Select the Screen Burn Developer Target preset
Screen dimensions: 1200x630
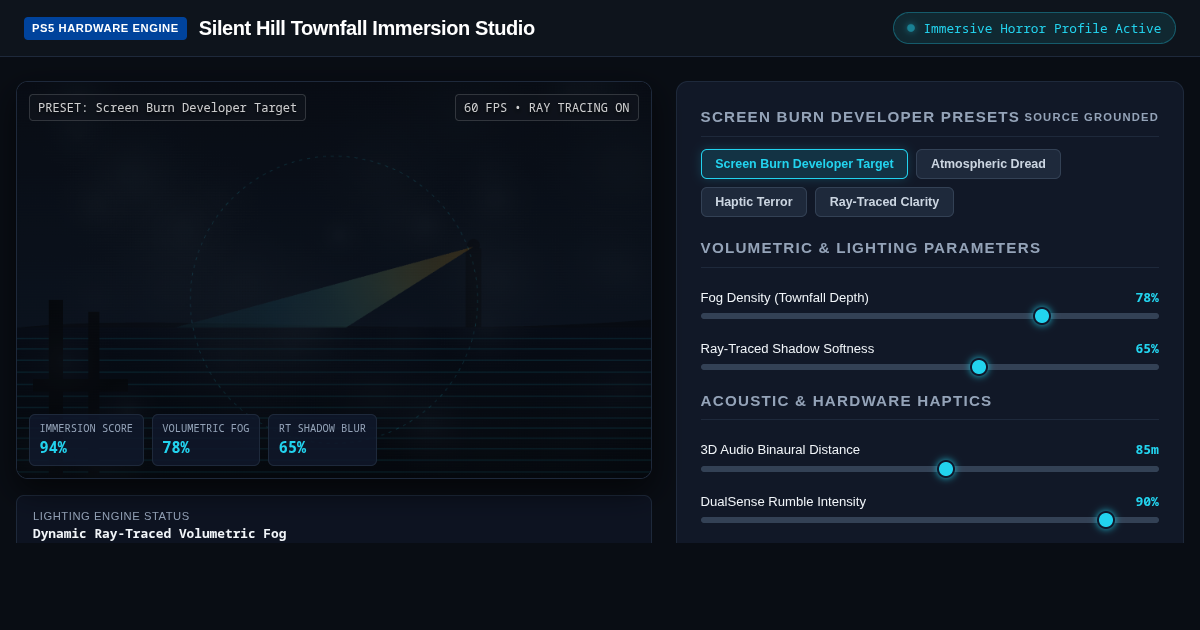click(x=804, y=164)
